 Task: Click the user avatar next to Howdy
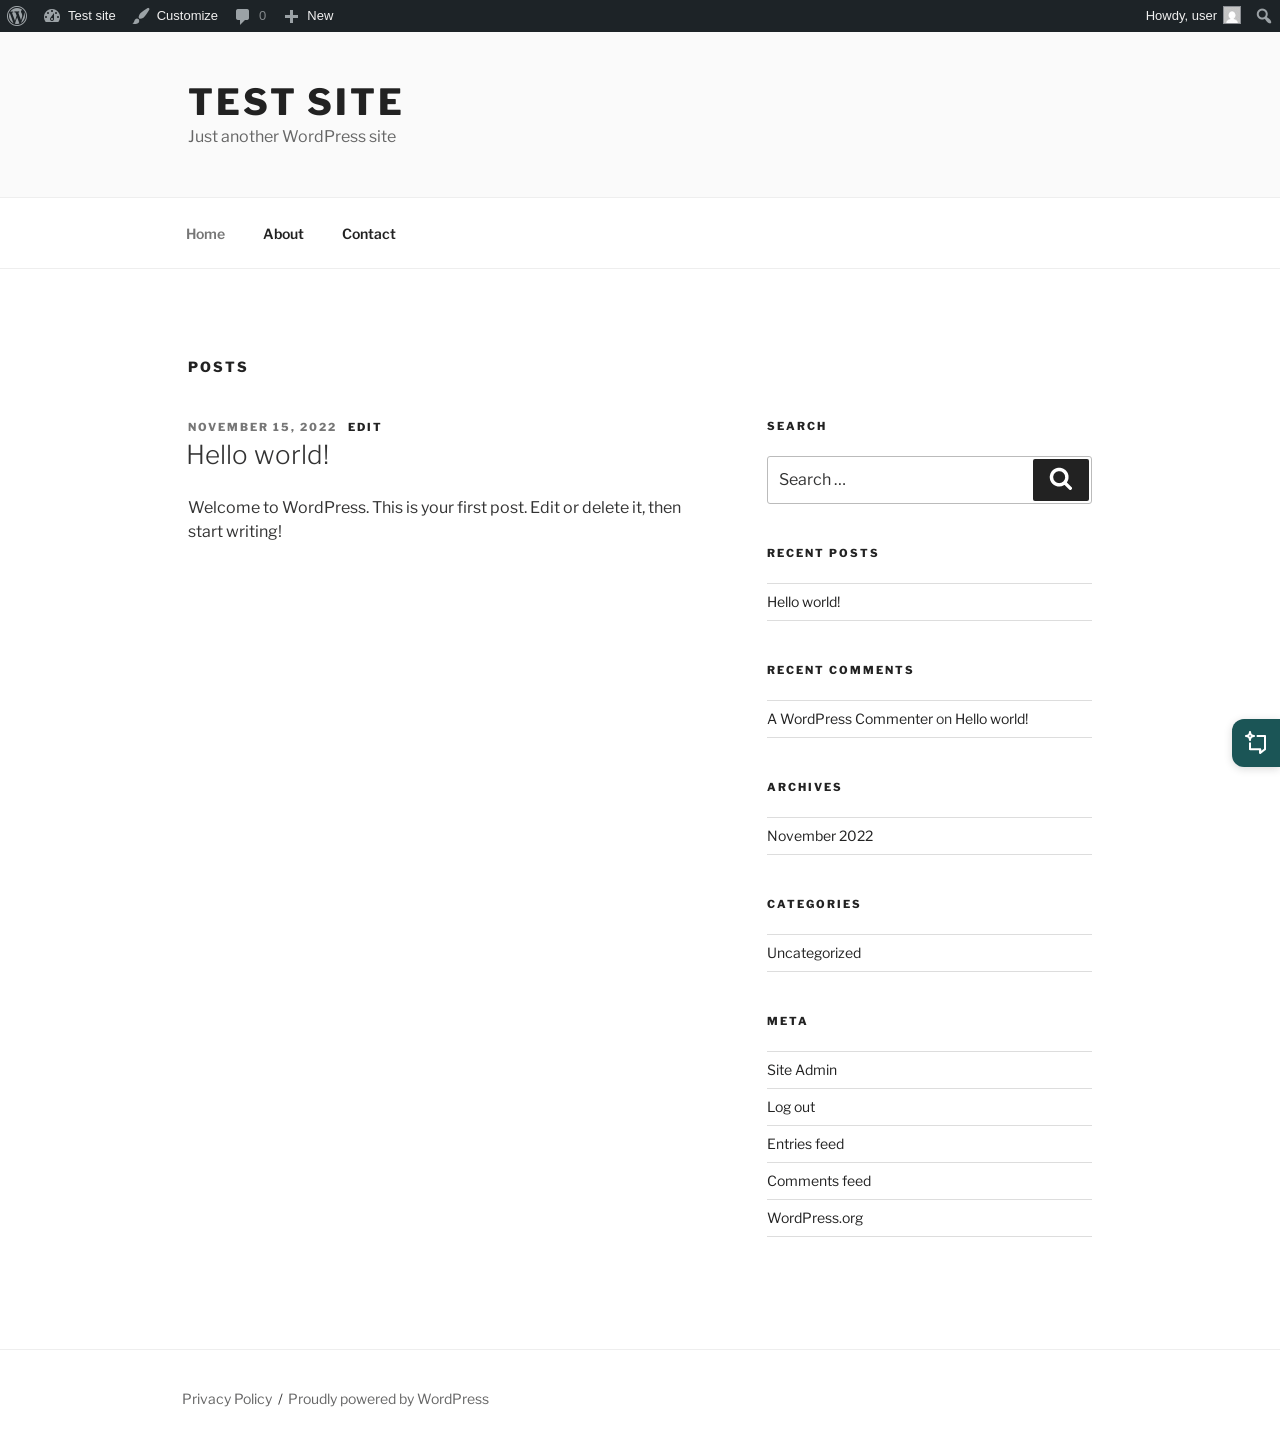point(1232,16)
